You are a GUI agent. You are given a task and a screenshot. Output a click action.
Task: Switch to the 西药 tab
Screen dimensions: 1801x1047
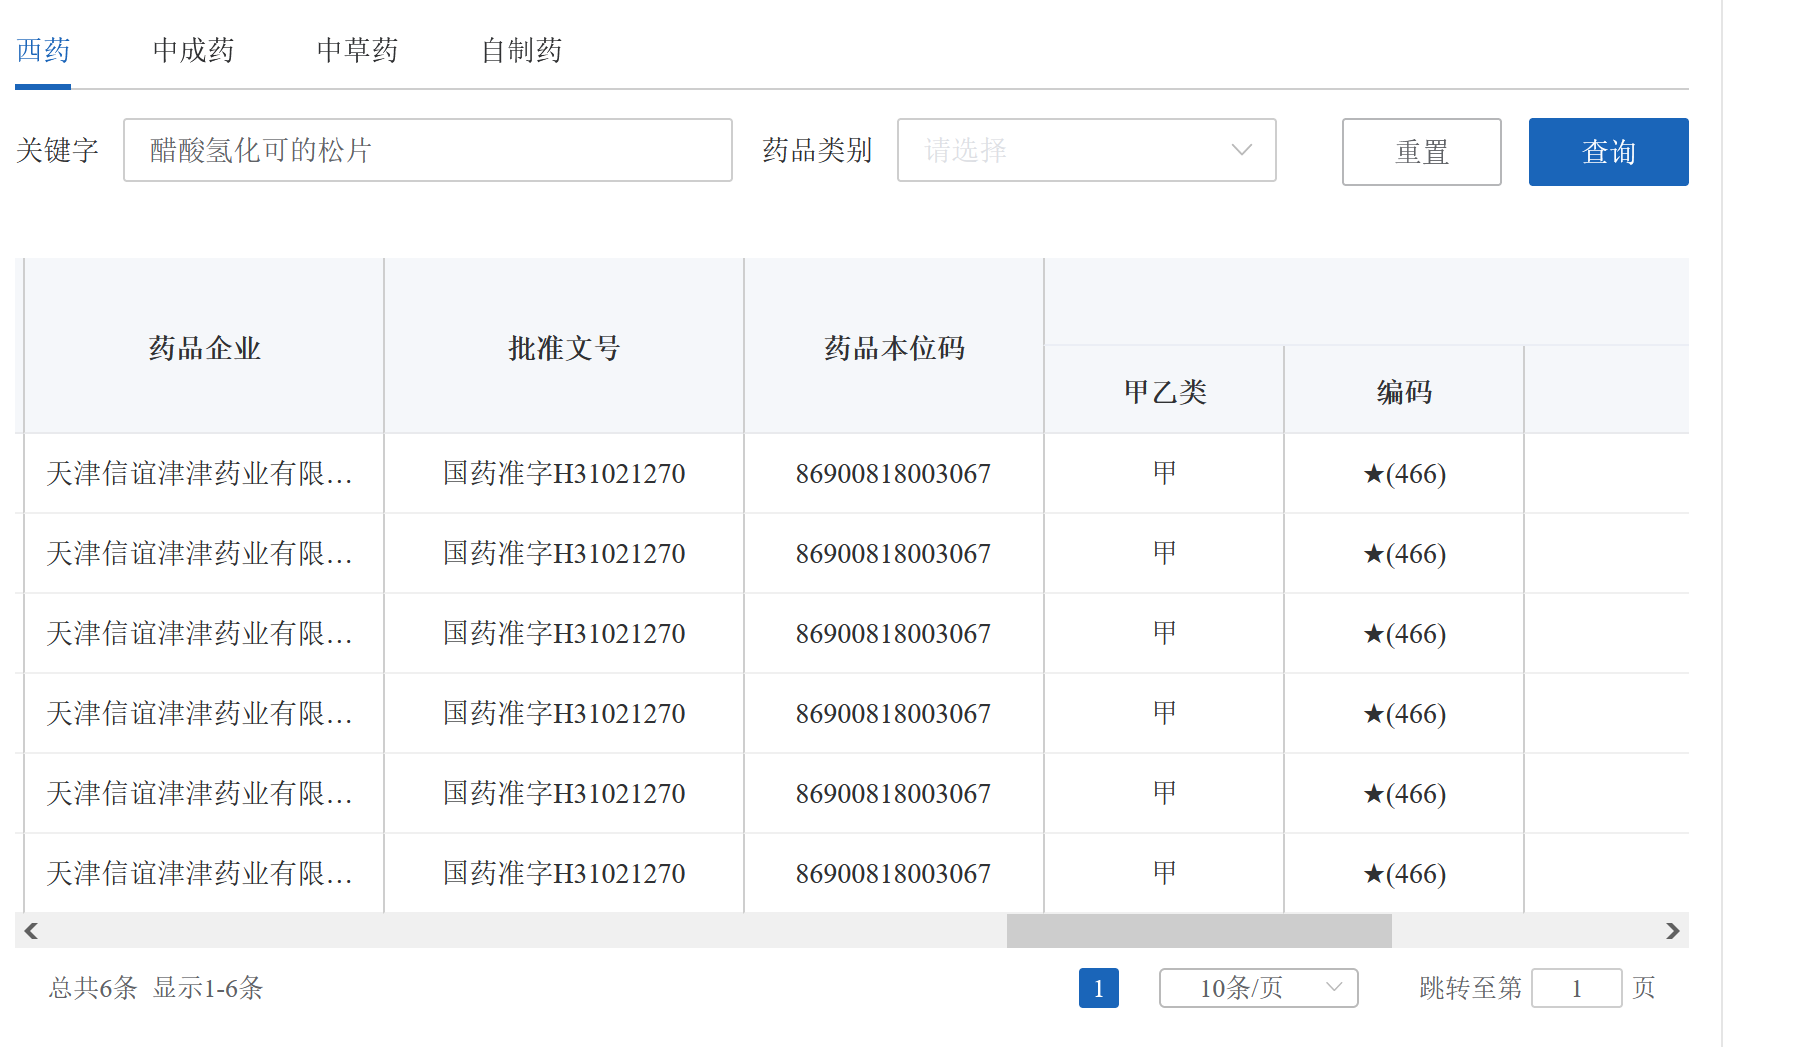pos(43,50)
